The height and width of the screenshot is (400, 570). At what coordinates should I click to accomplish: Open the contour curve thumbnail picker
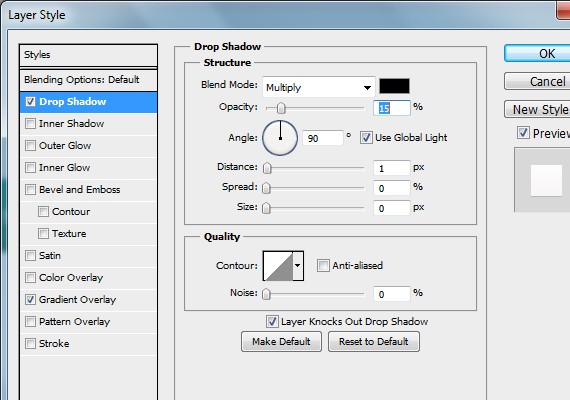pyautogui.click(x=278, y=266)
